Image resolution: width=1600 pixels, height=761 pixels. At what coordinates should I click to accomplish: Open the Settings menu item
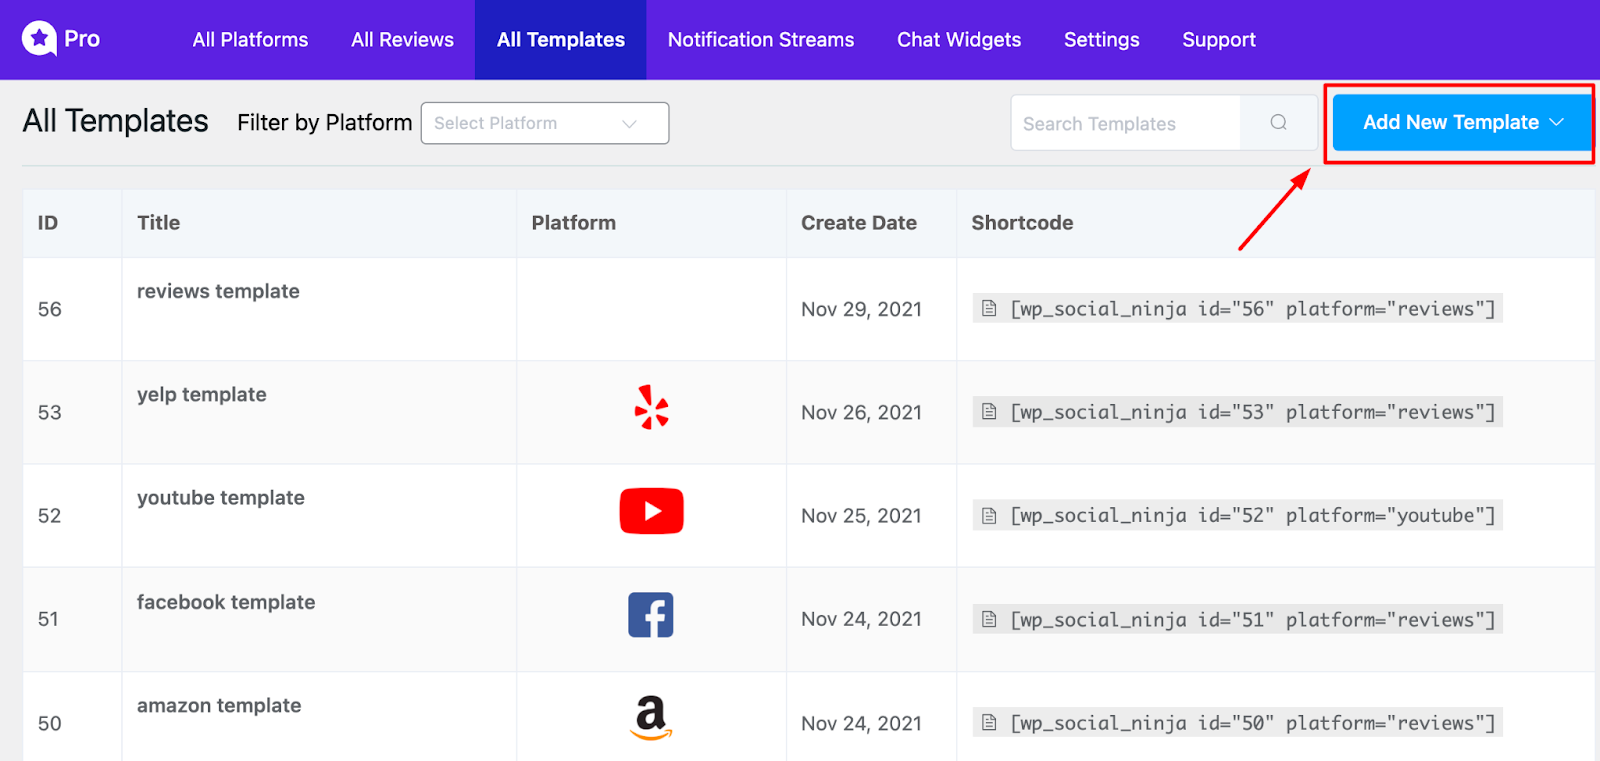1101,40
